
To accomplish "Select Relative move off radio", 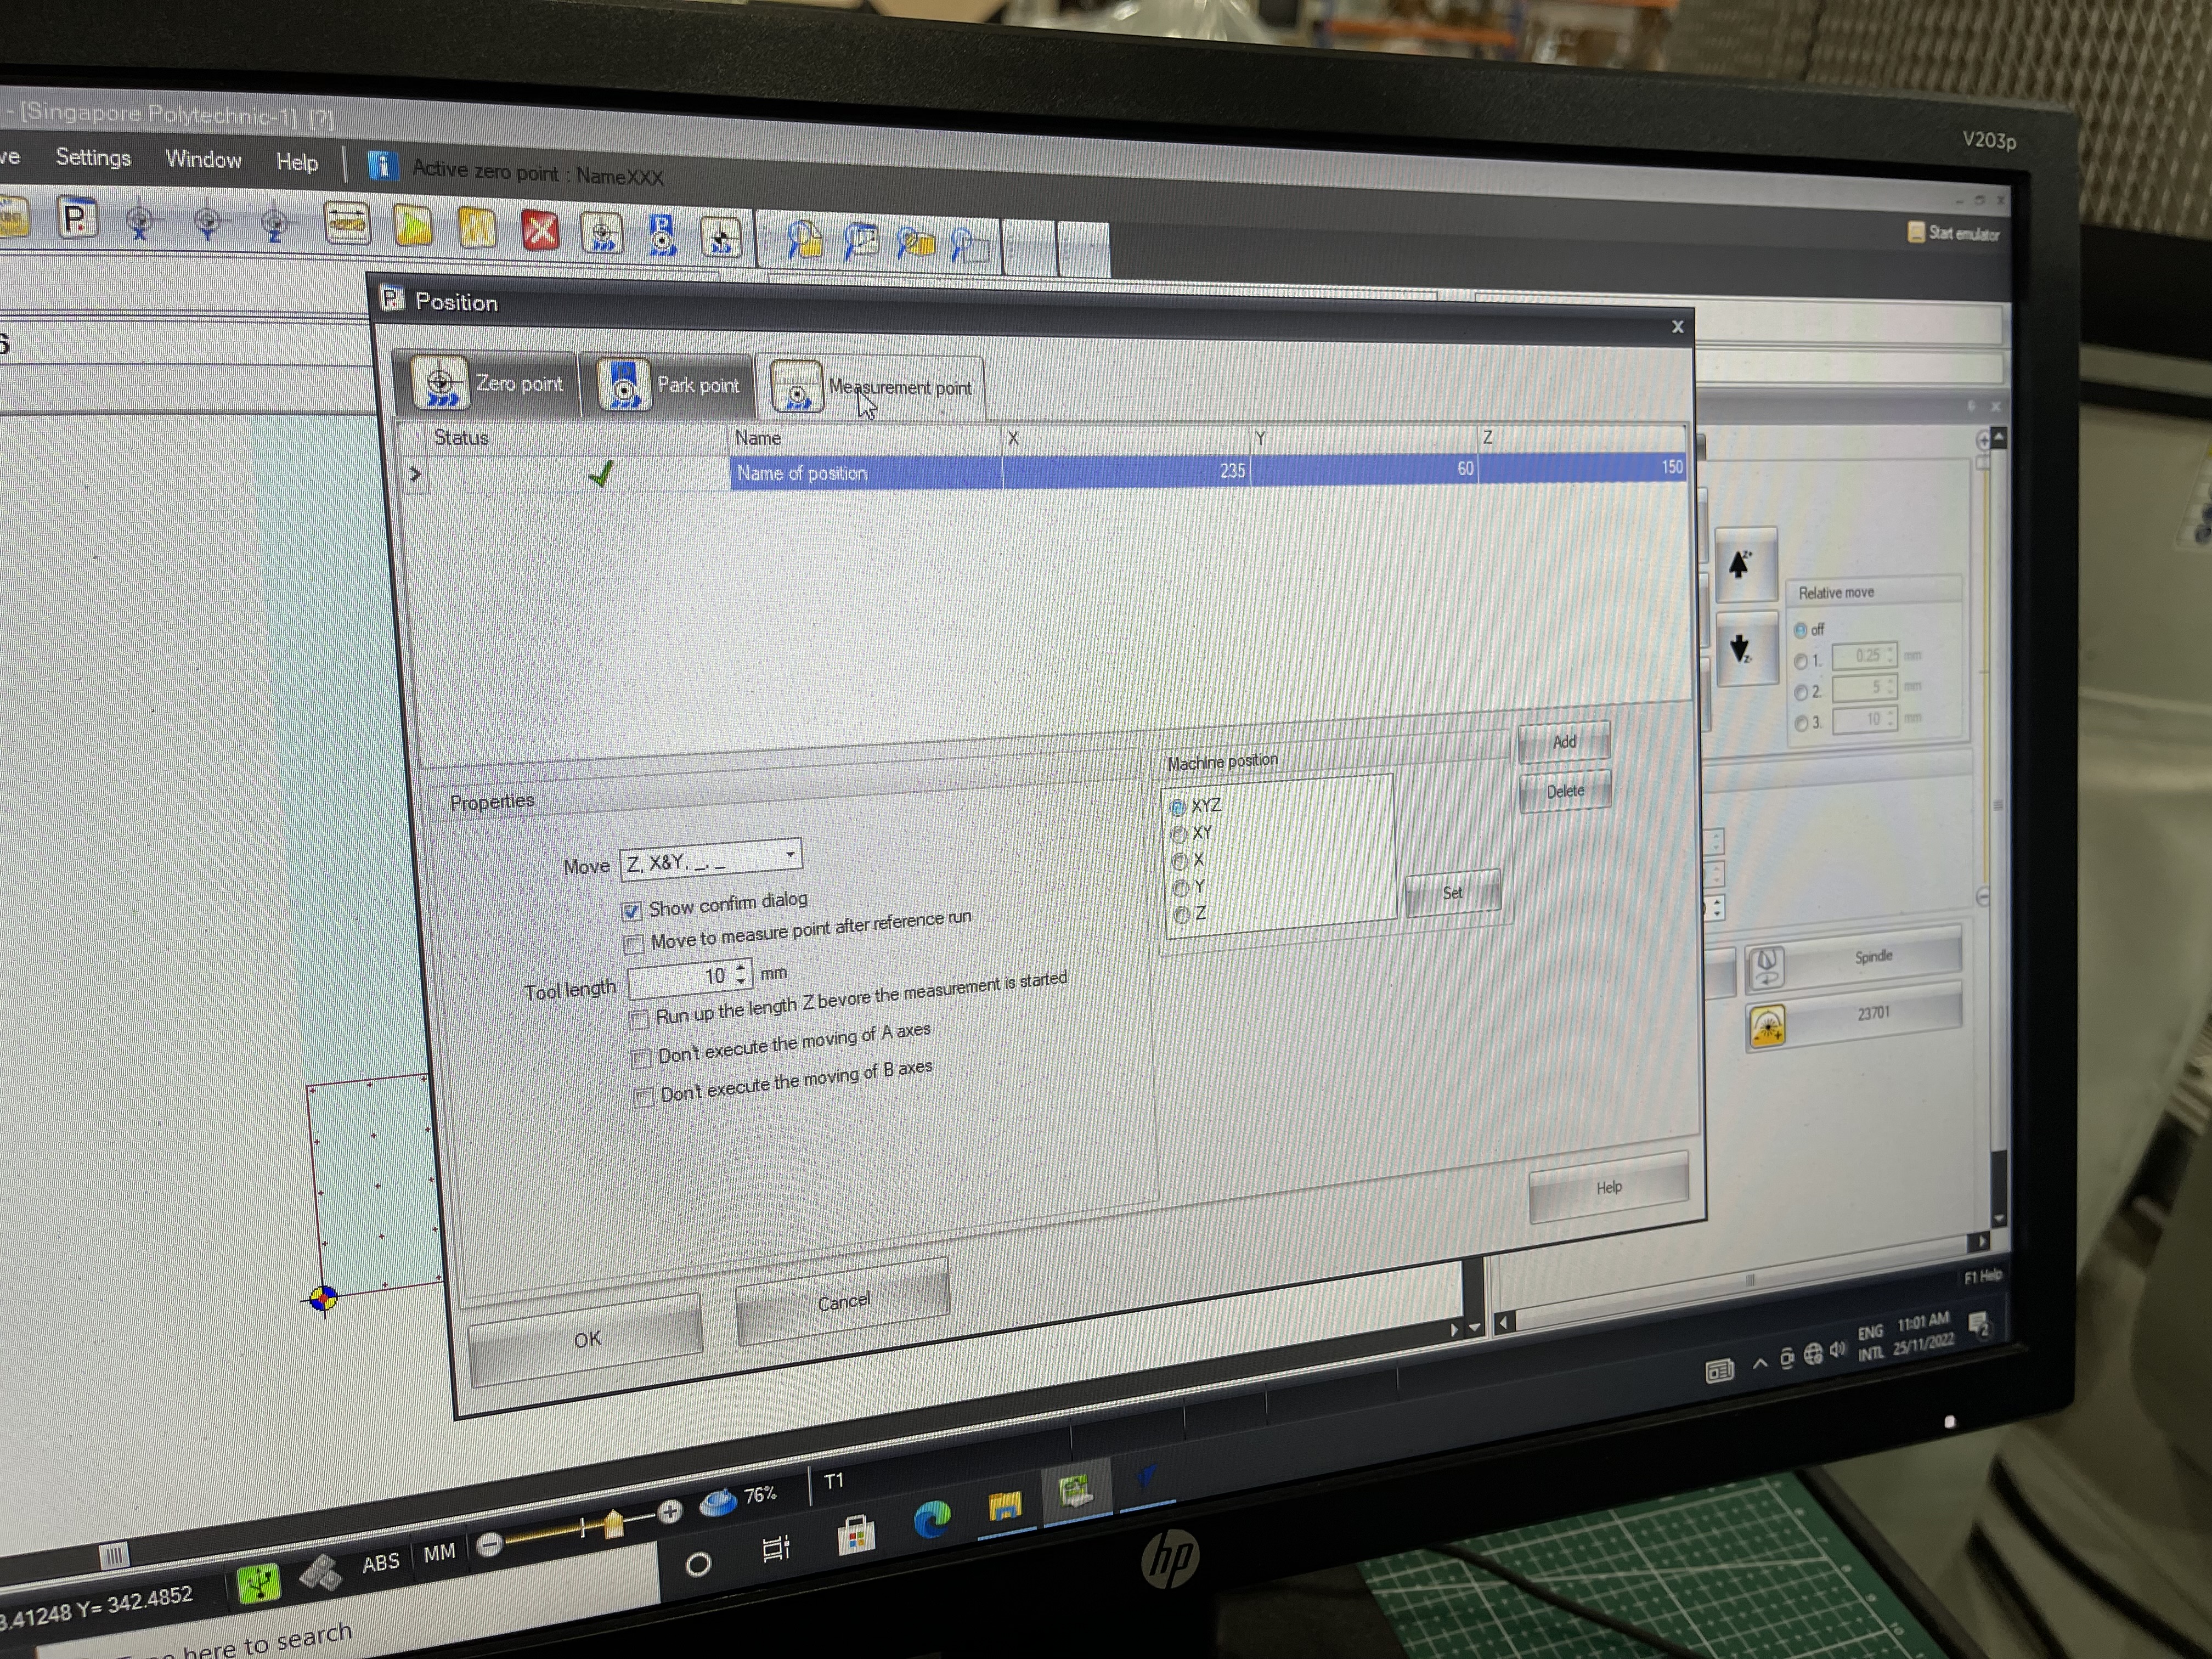I will (x=1800, y=630).
